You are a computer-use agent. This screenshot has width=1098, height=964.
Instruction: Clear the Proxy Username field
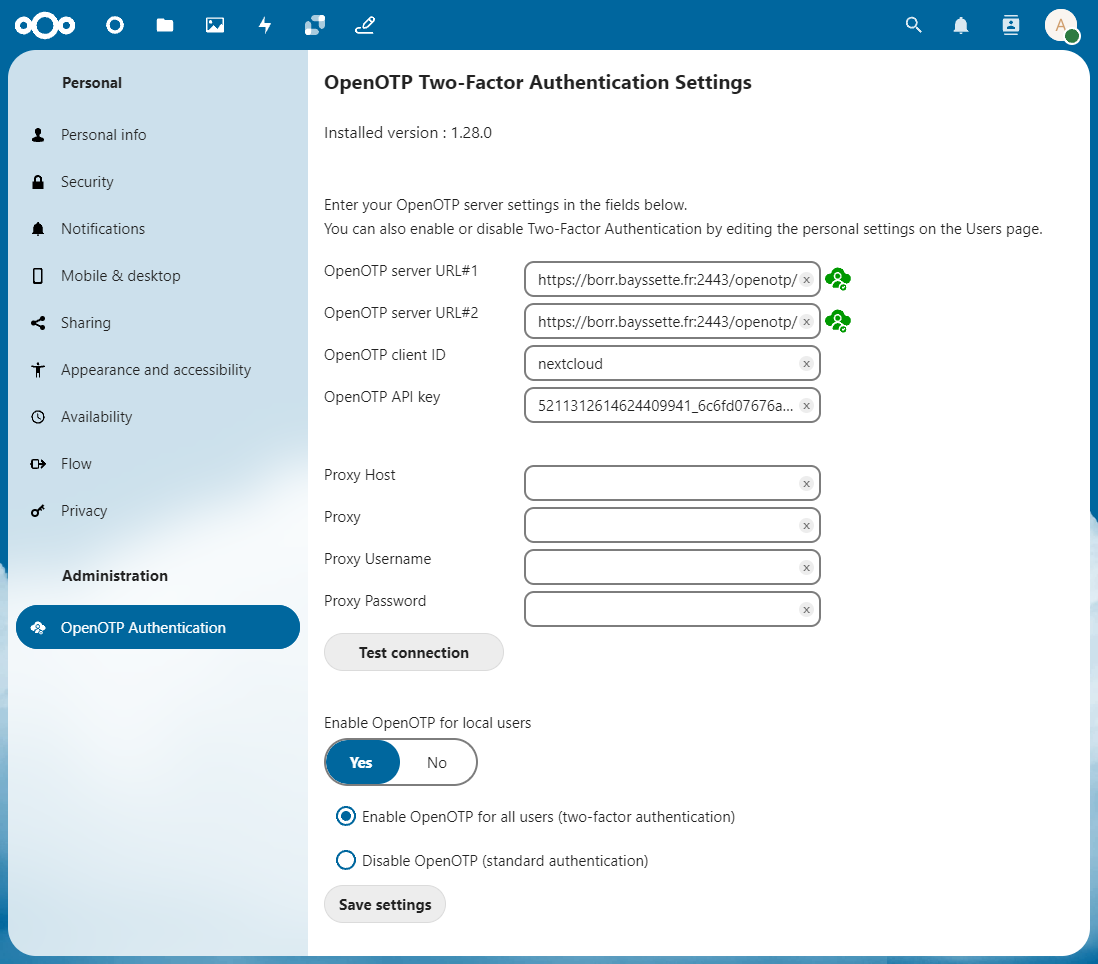coord(806,567)
